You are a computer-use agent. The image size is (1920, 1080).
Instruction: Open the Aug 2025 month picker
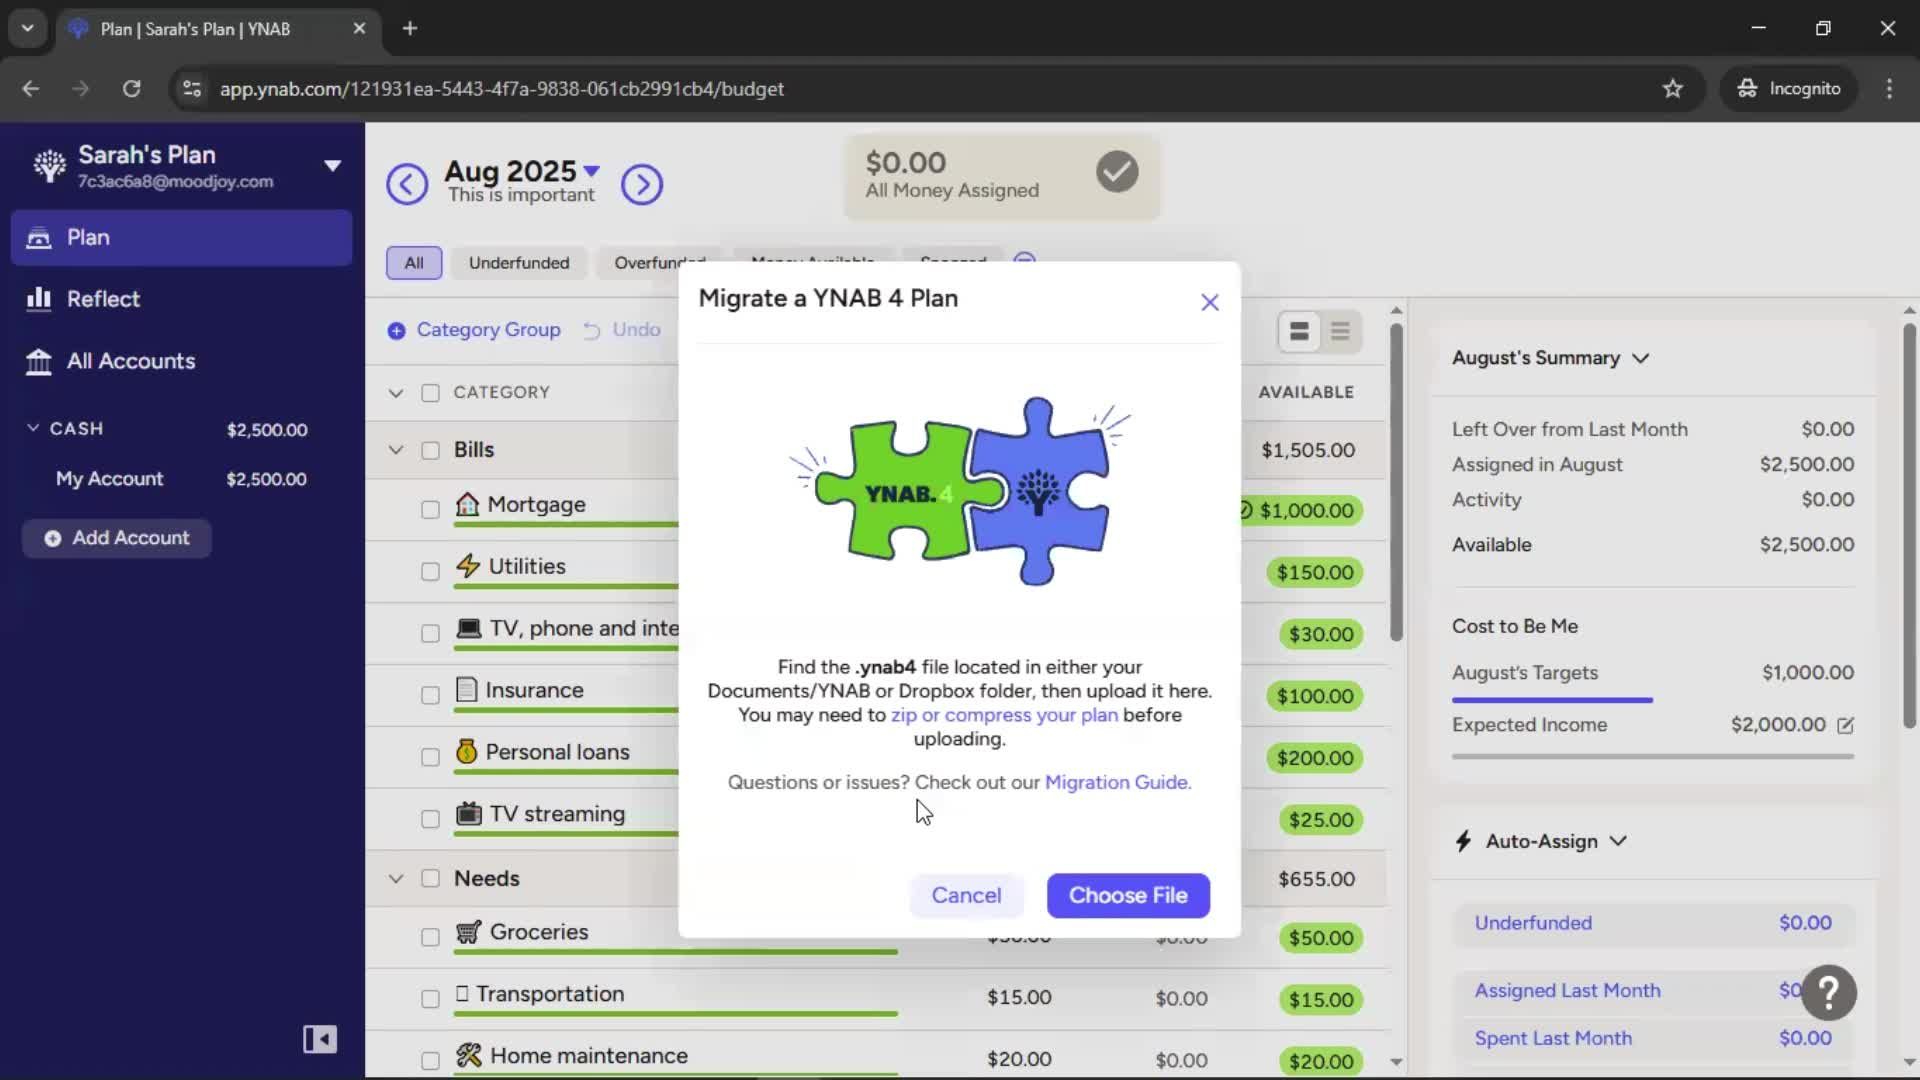[x=521, y=171]
